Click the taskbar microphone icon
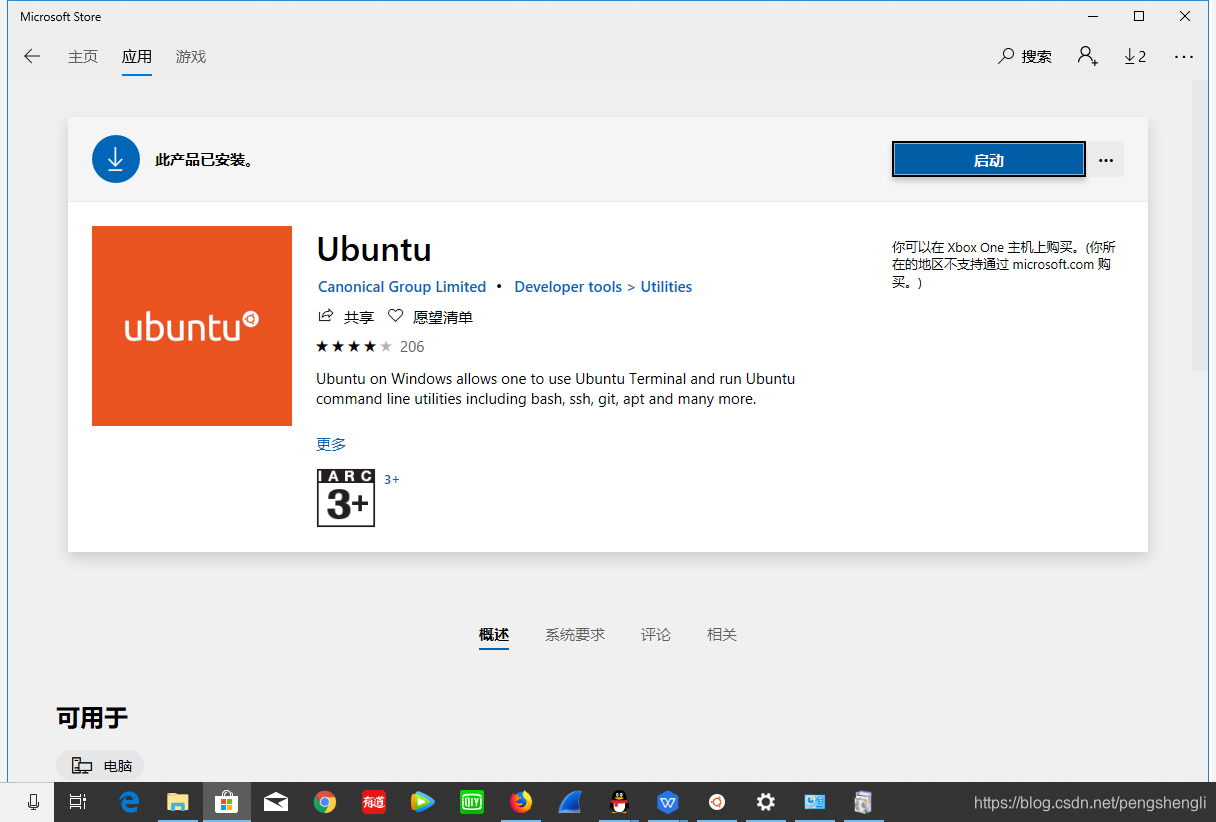This screenshot has width=1216, height=822. tap(33, 802)
